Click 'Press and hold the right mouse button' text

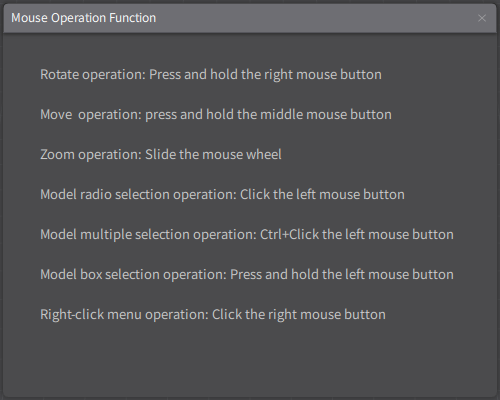(x=265, y=75)
